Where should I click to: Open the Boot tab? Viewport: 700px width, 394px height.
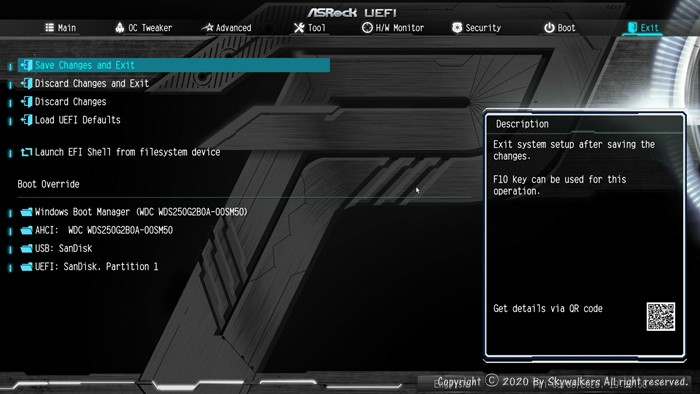(559, 28)
